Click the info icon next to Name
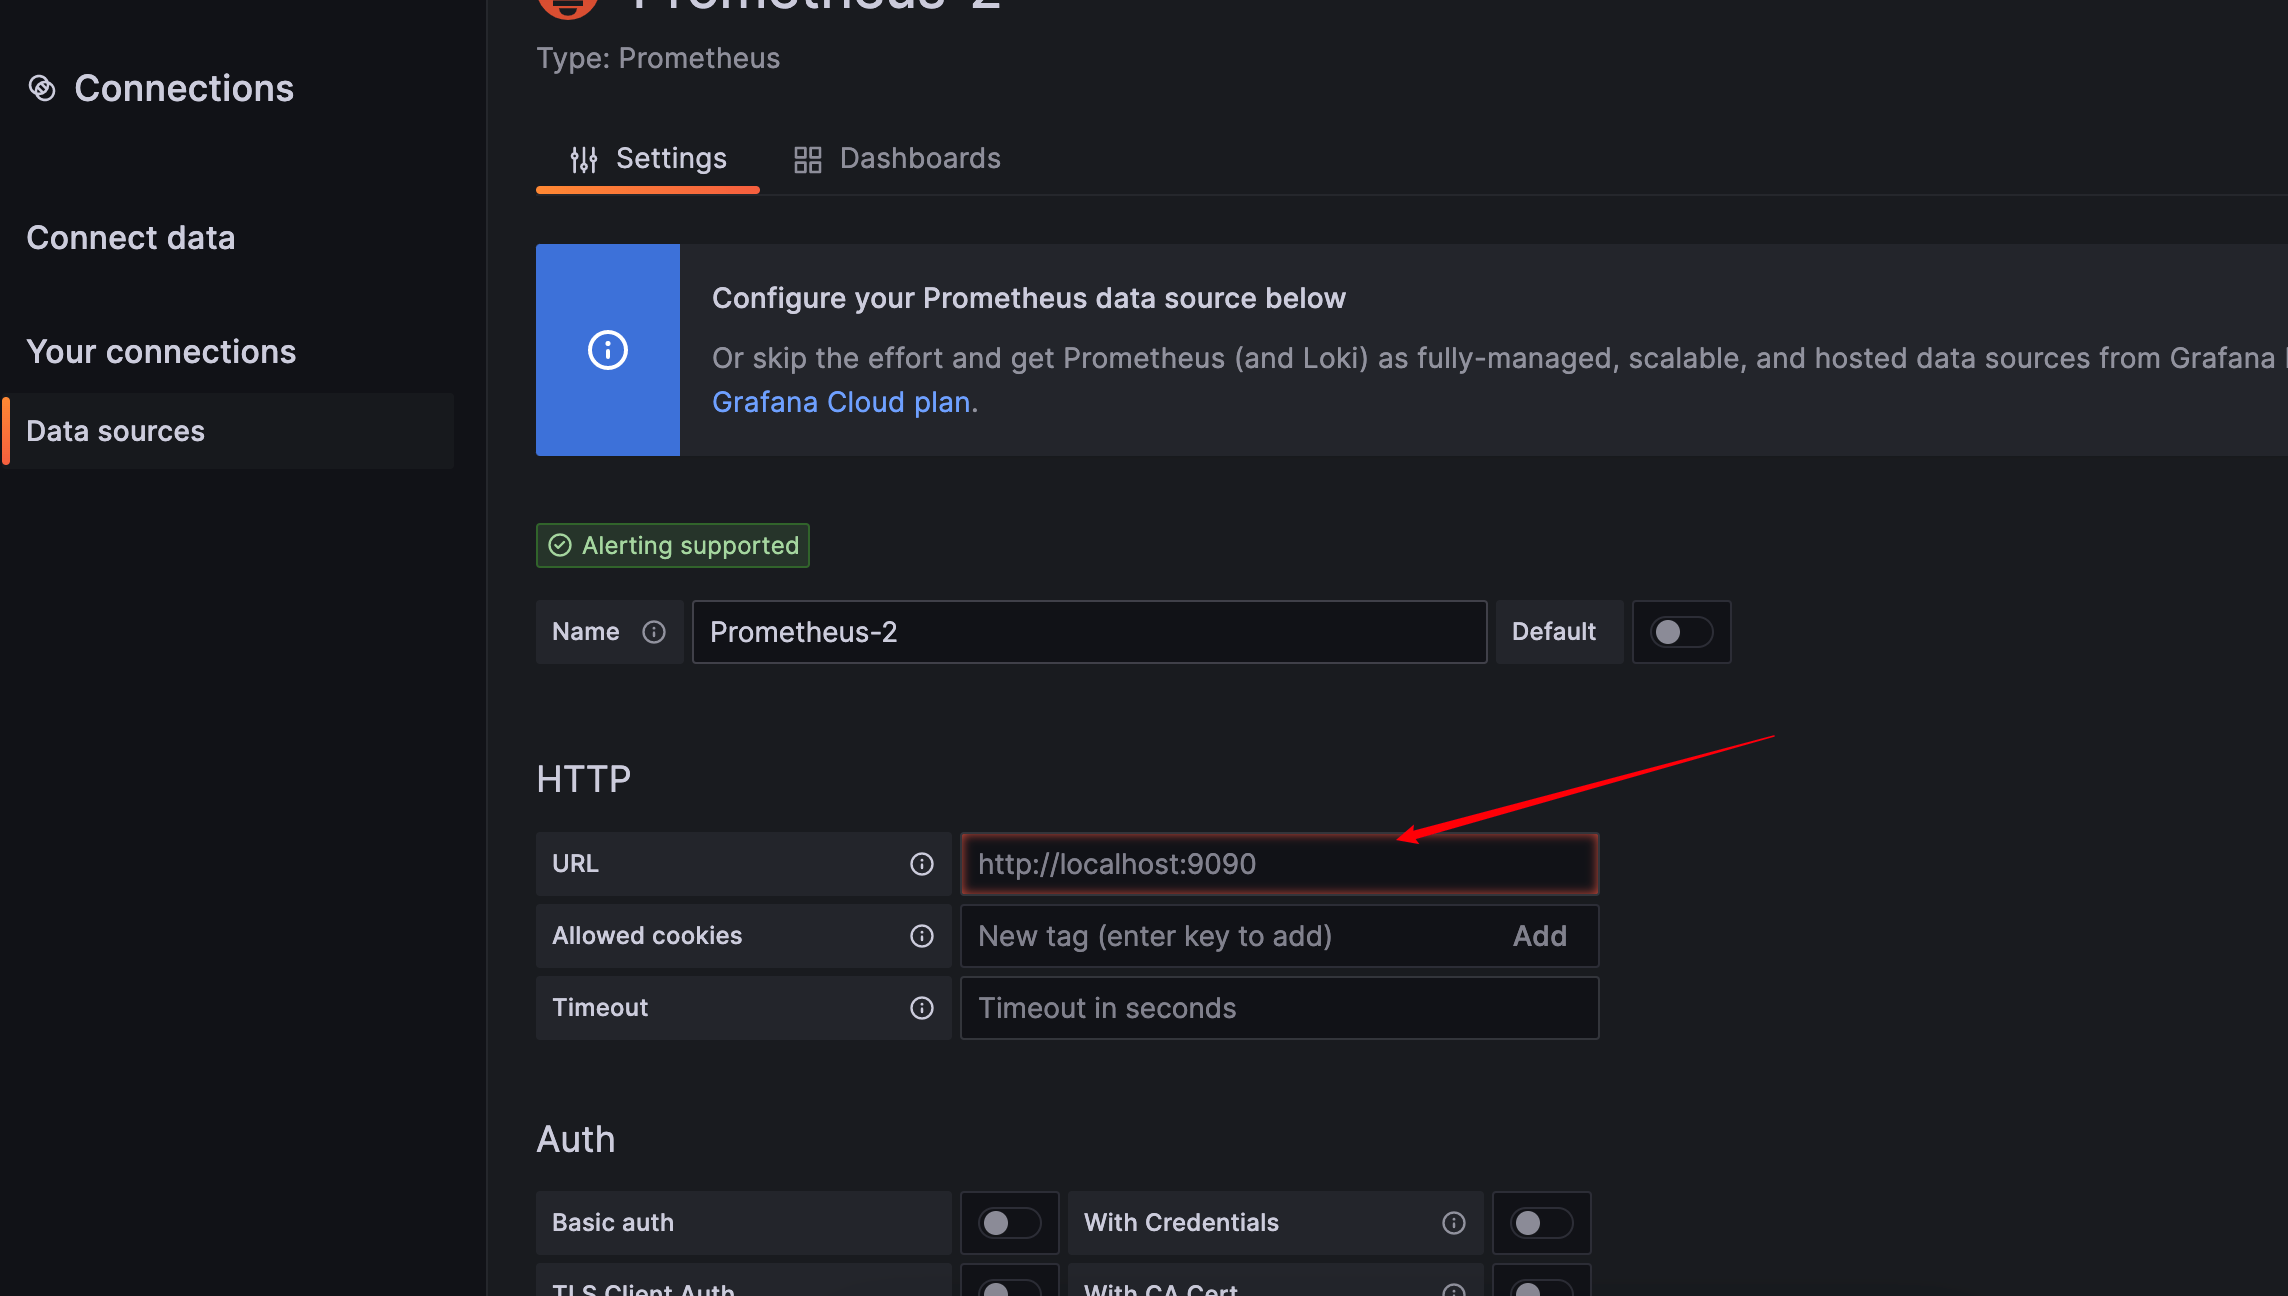2288x1296 pixels. coord(654,632)
